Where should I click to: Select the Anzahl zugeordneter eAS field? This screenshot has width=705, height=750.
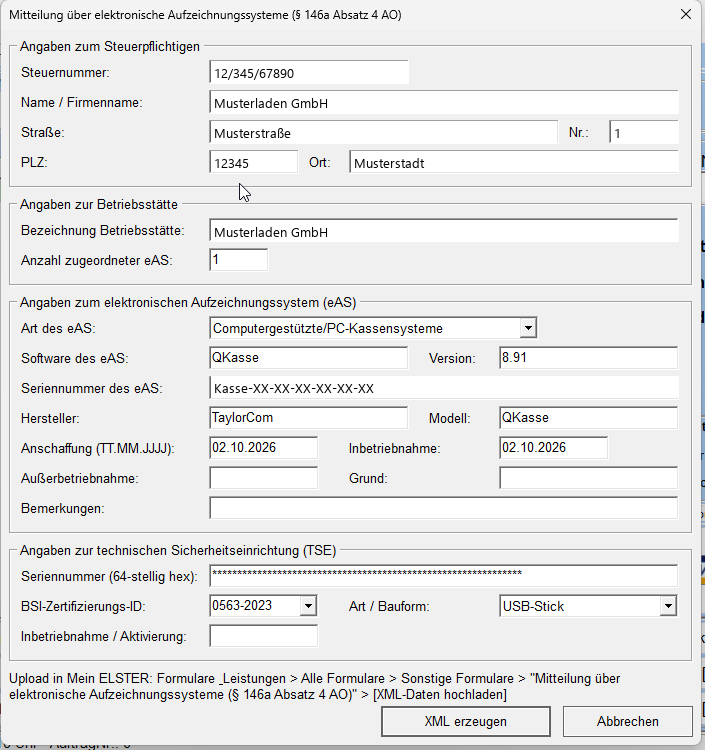(x=239, y=260)
